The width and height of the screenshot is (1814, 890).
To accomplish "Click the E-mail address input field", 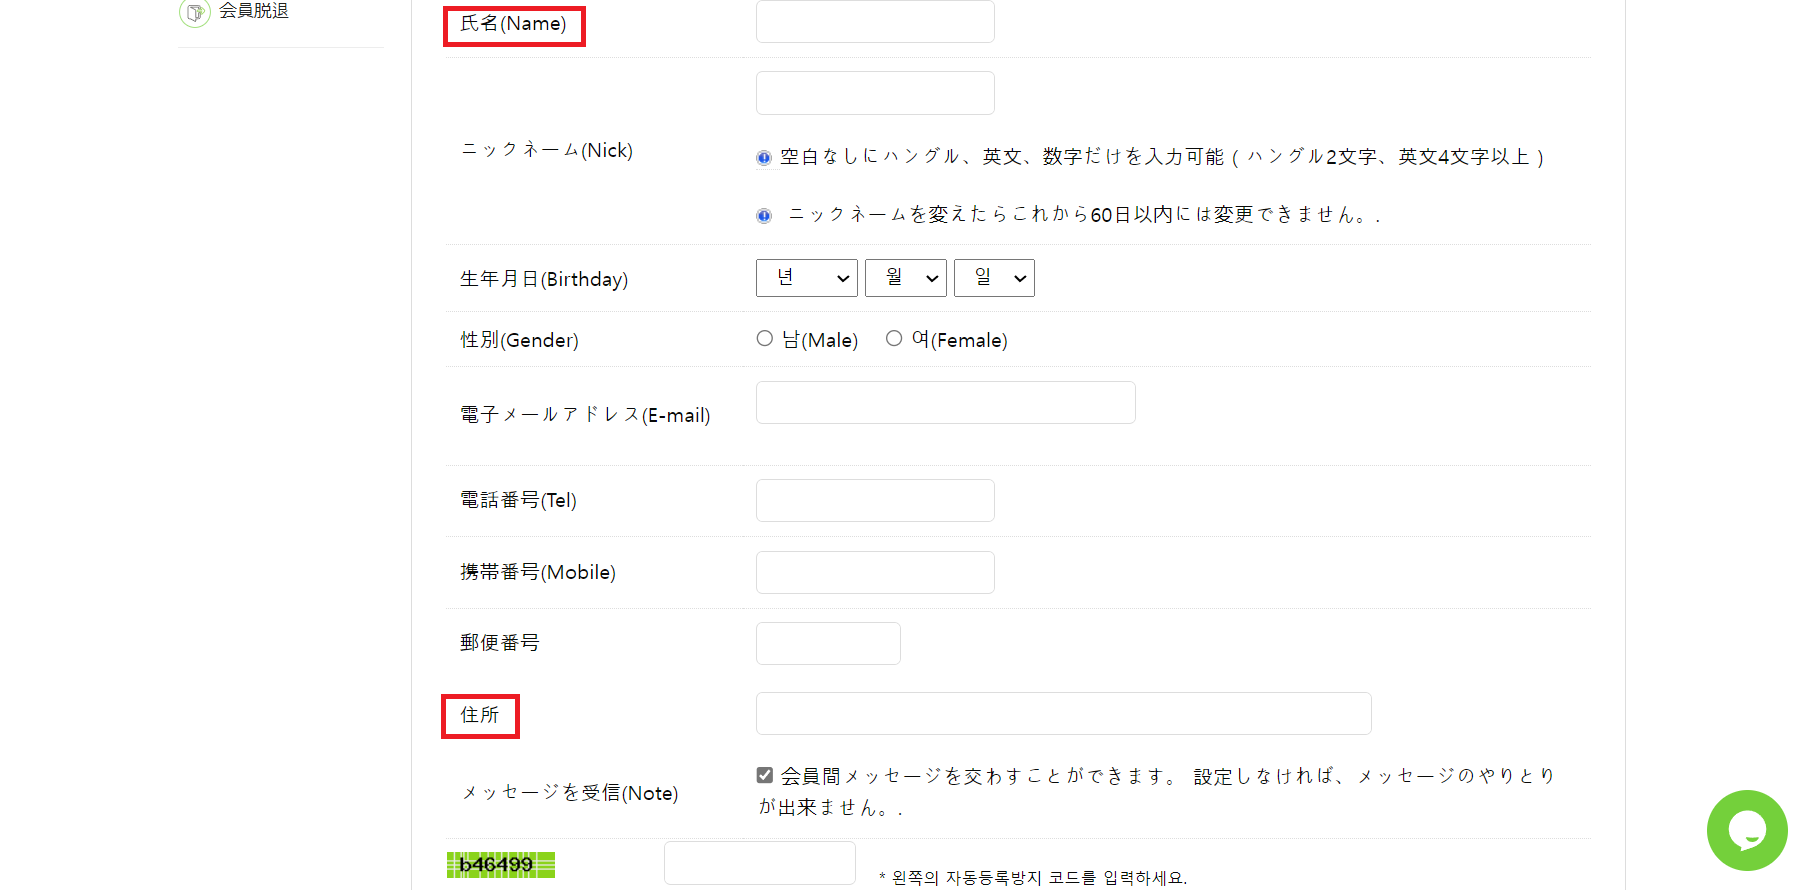I will (x=946, y=402).
